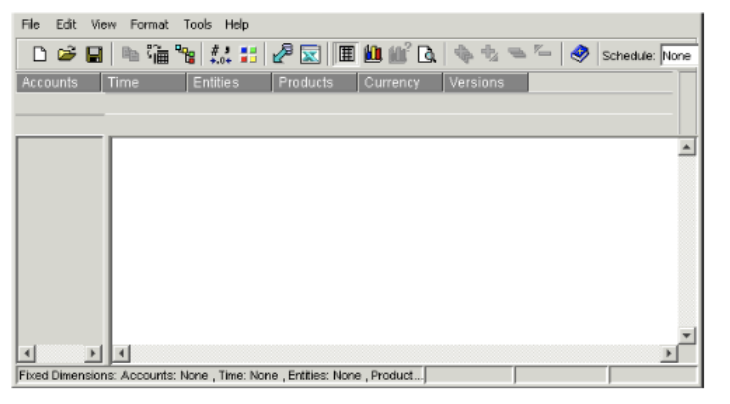
Task: Click the main horizontal scrollbar right arrow
Action: pos(669,355)
